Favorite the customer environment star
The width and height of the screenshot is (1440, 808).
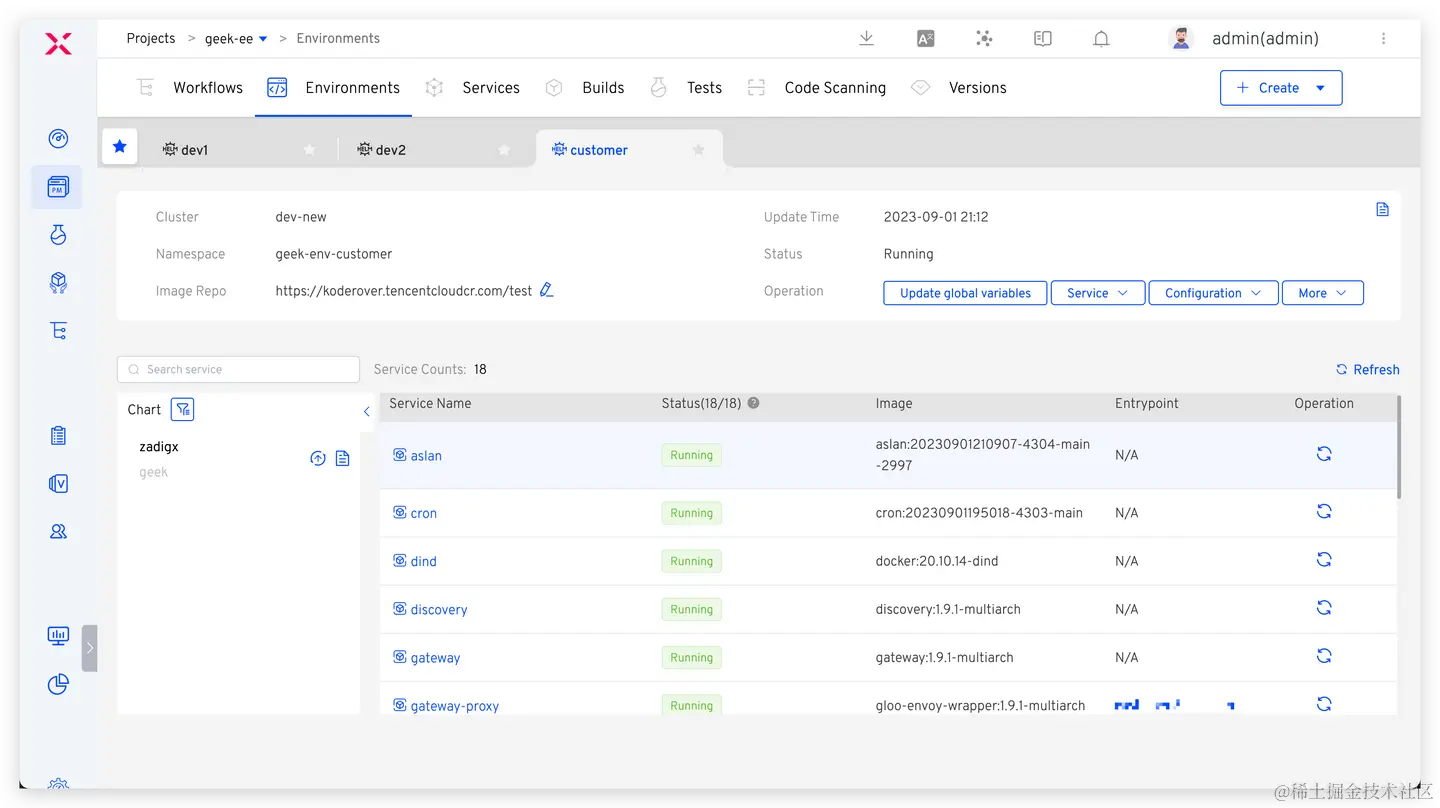tap(699, 150)
